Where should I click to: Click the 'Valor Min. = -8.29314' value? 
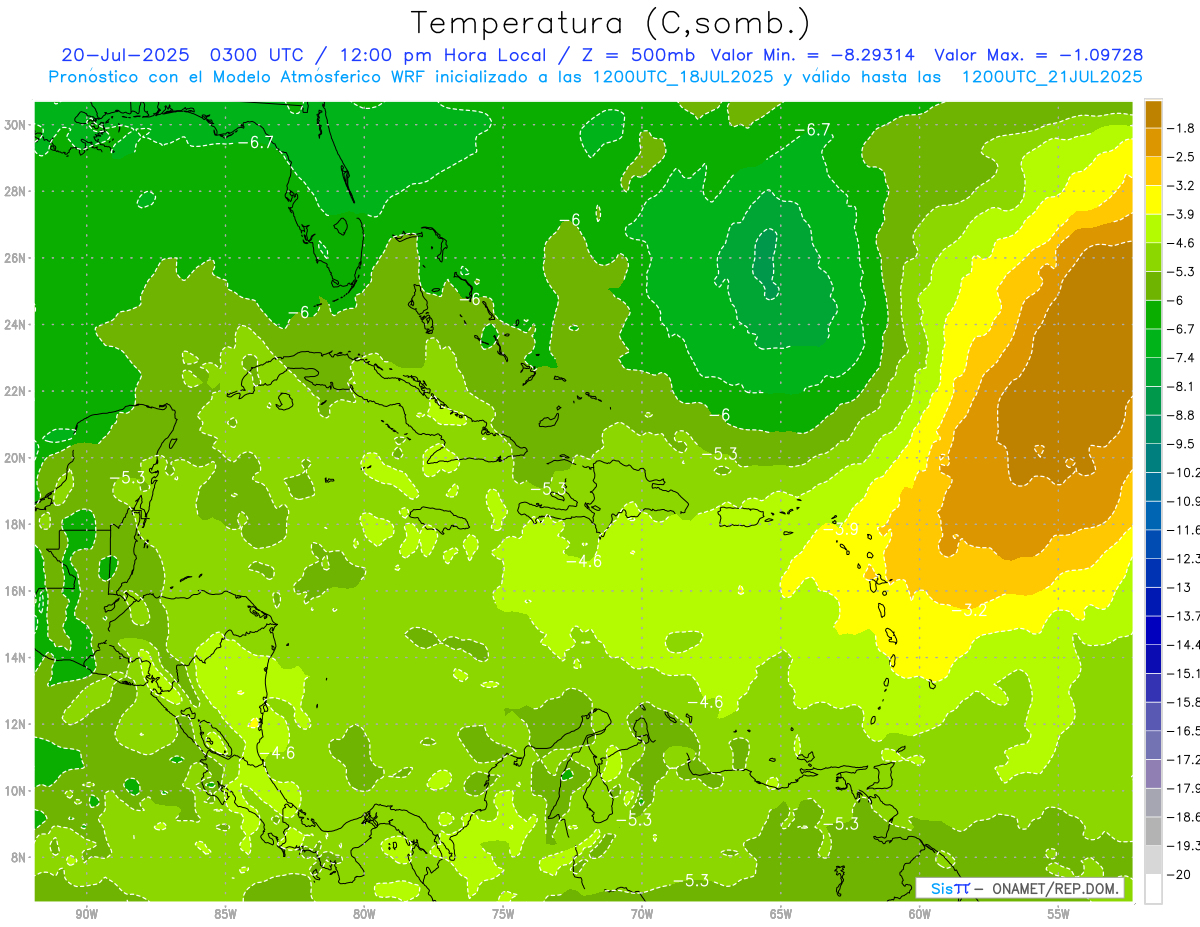pos(812,55)
